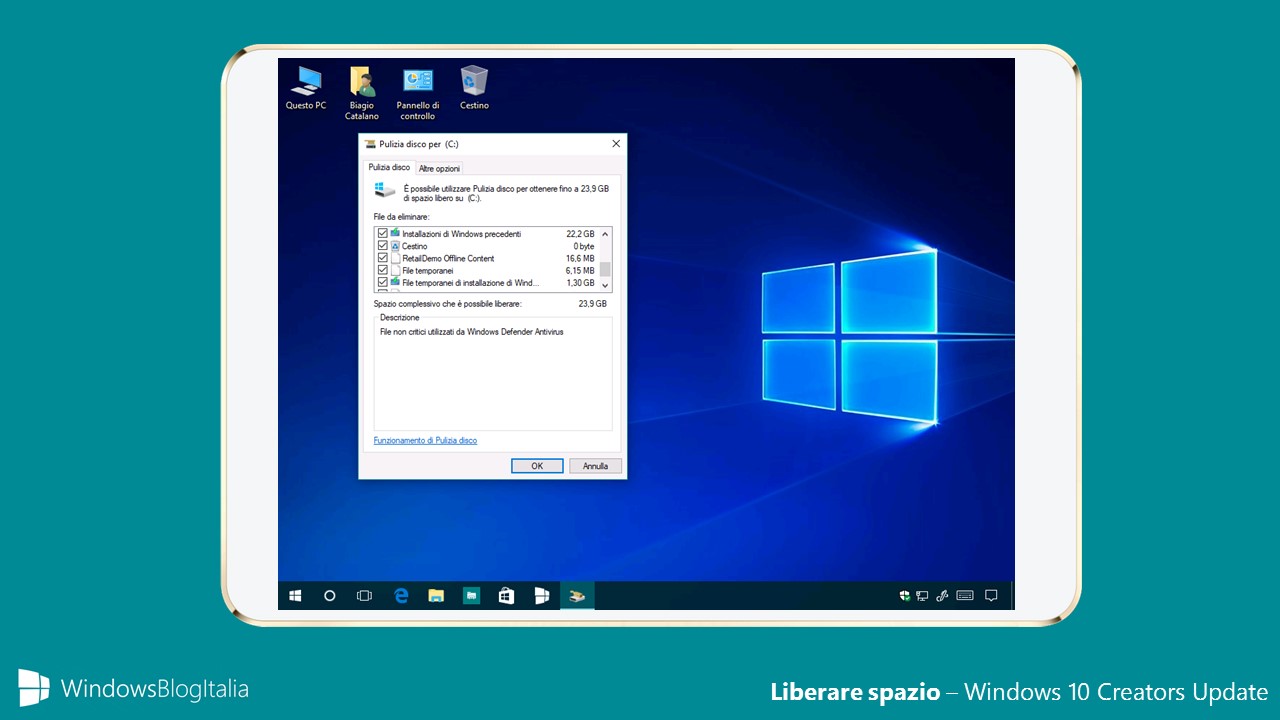Open the Biagio Catalano user folder icon
This screenshot has width=1280, height=720.
(x=362, y=93)
